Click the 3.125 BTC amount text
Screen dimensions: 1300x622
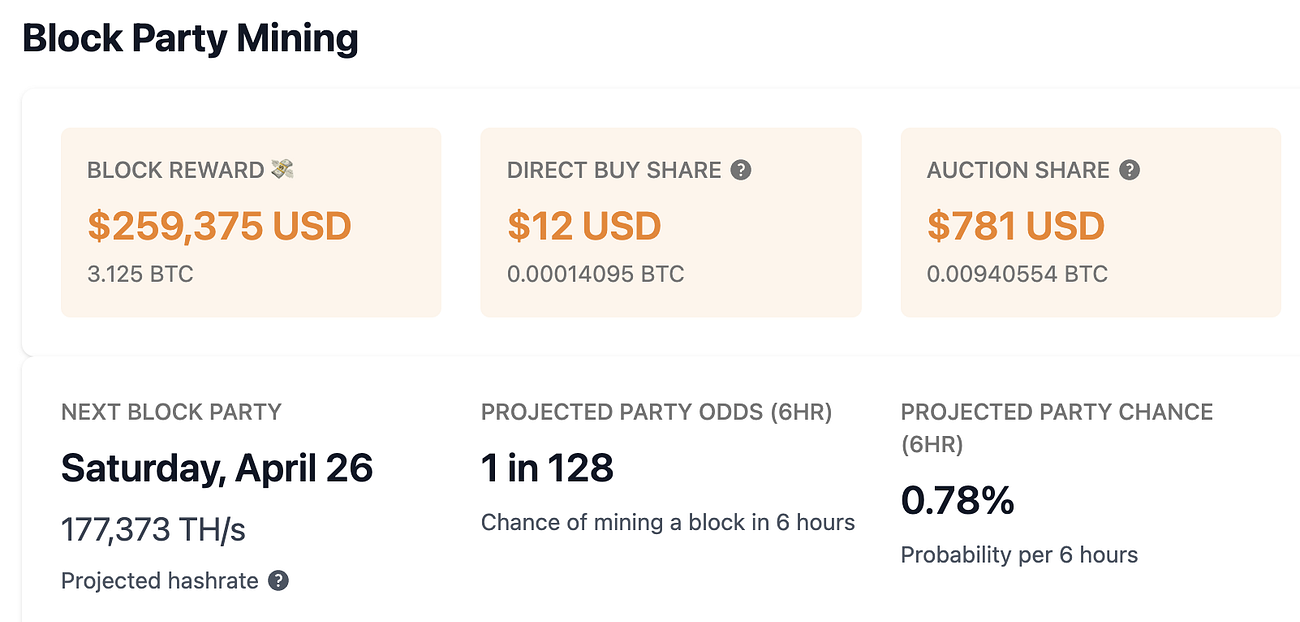(140, 274)
